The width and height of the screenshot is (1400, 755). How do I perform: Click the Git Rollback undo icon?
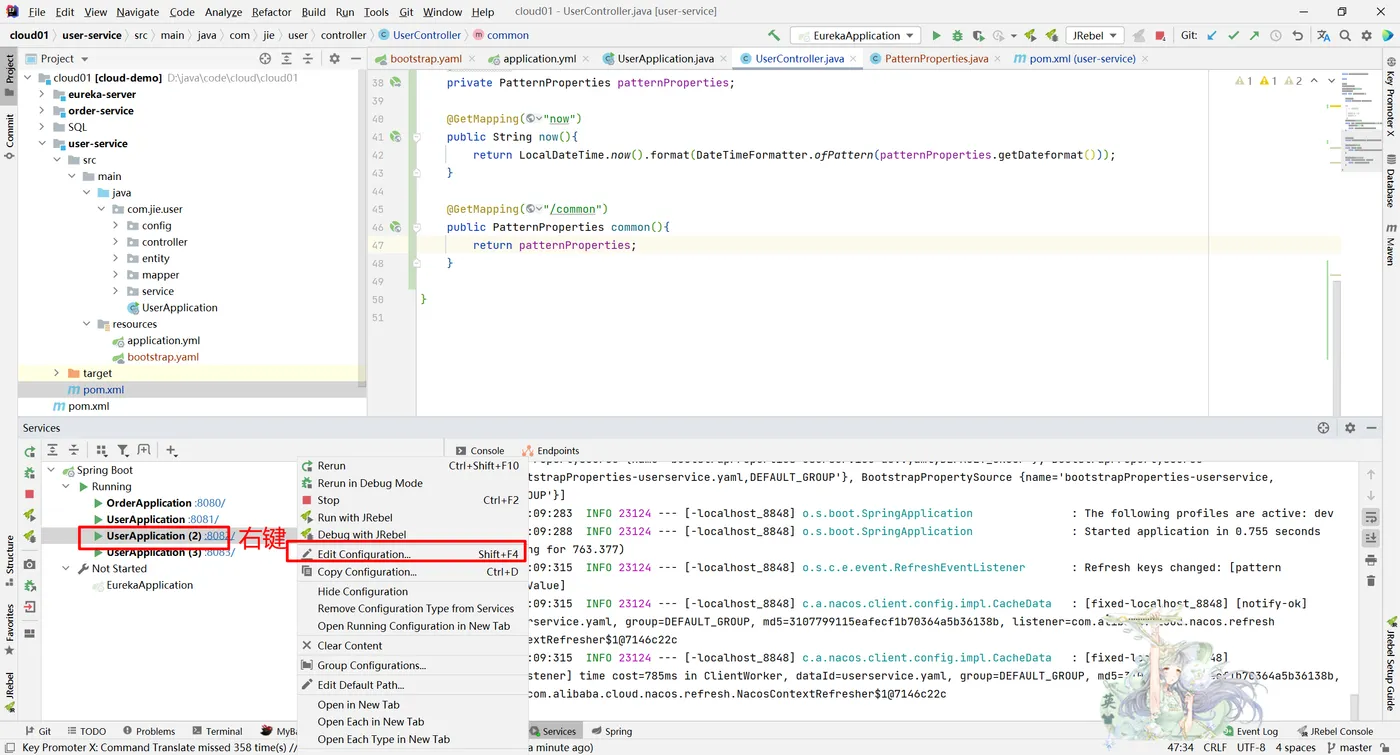tap(1297, 35)
